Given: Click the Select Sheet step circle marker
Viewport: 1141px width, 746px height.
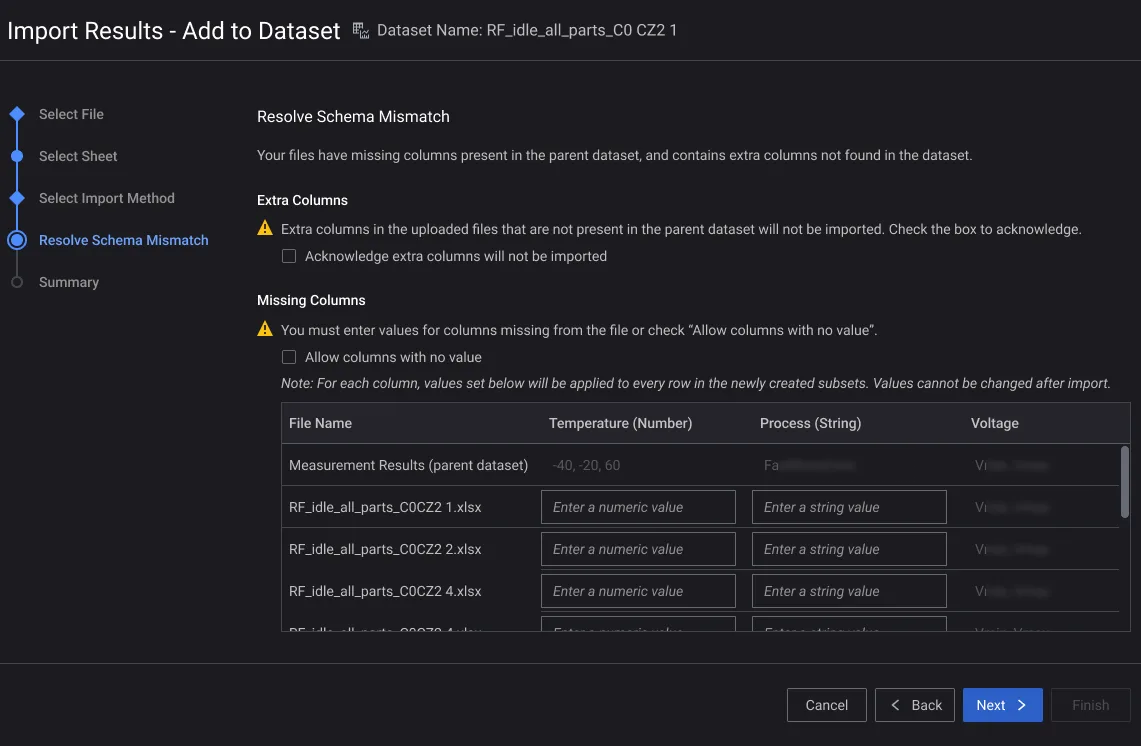Looking at the screenshot, I should click(17, 156).
